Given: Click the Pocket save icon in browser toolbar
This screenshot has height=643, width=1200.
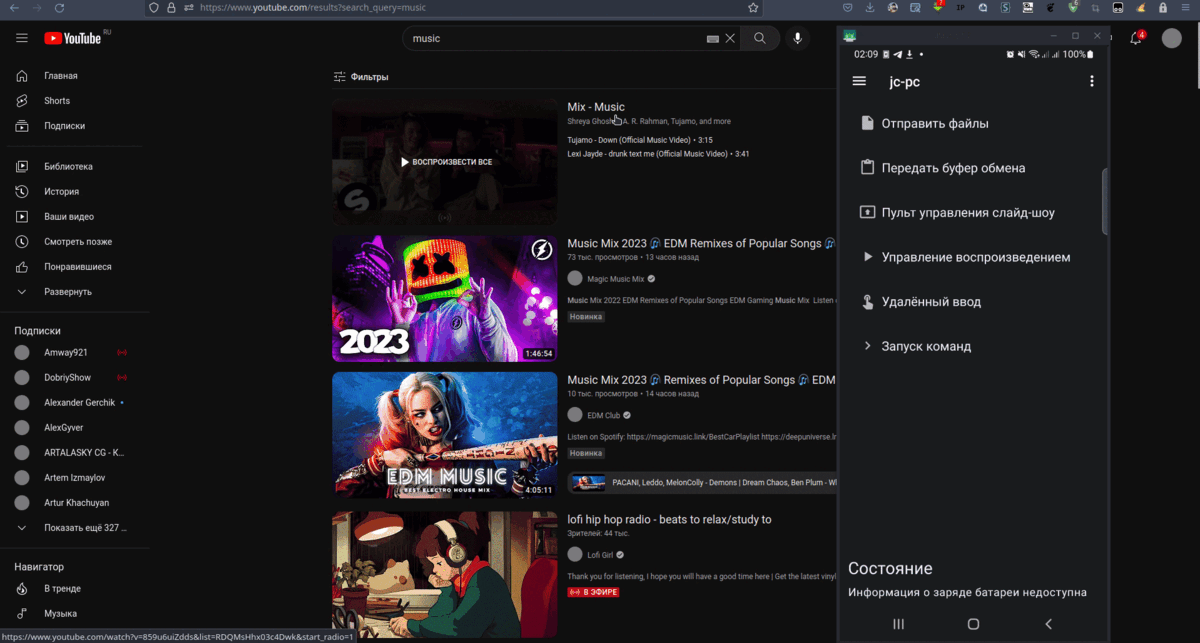Looking at the screenshot, I should pyautogui.click(x=847, y=8).
